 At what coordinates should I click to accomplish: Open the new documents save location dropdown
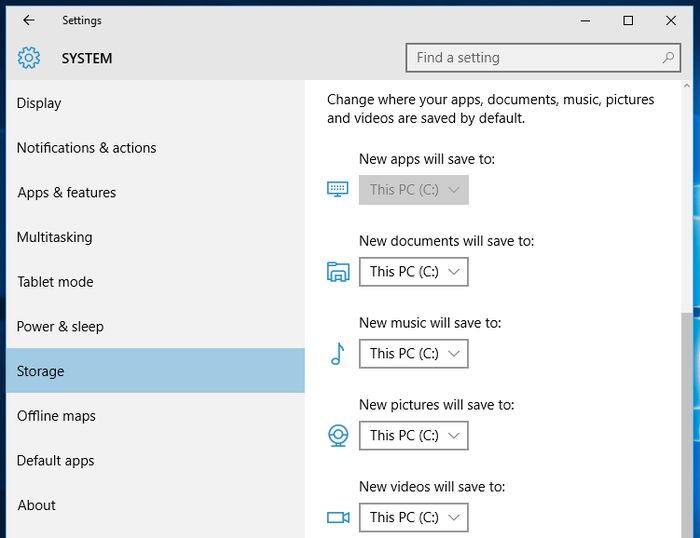tap(413, 271)
